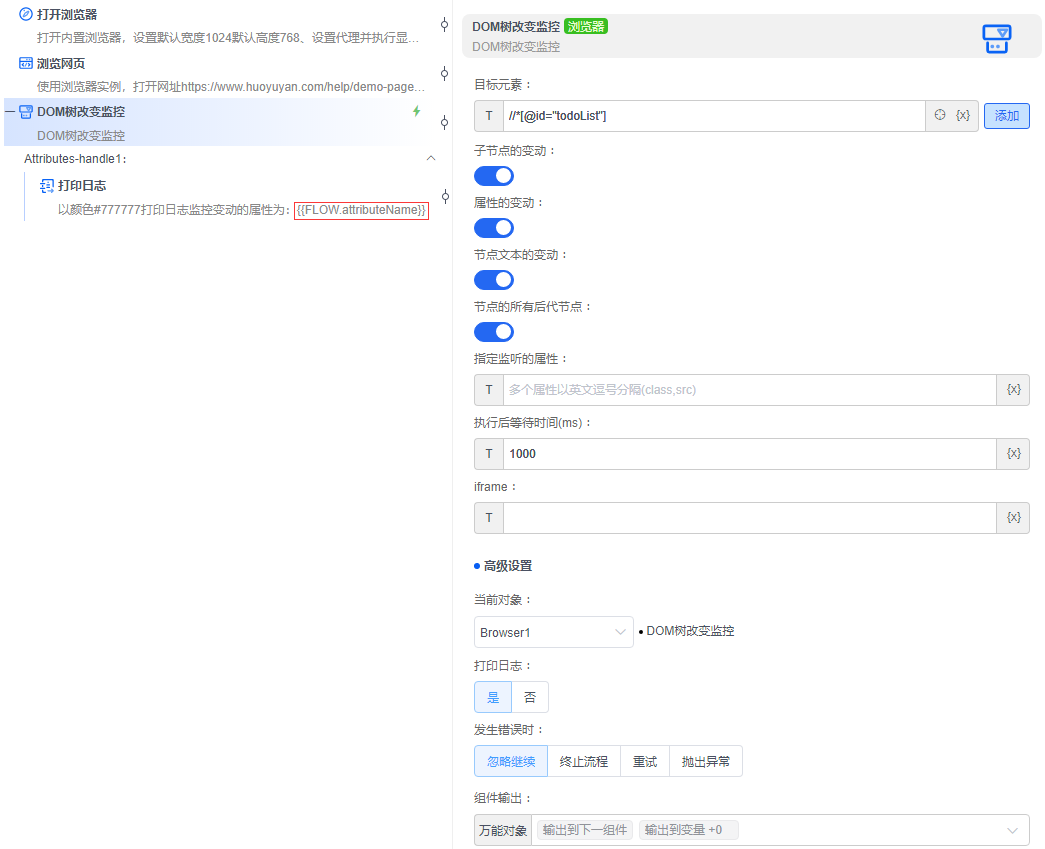
Task: Click the DOM树改变监控 component icon at top right
Action: [x=996, y=38]
